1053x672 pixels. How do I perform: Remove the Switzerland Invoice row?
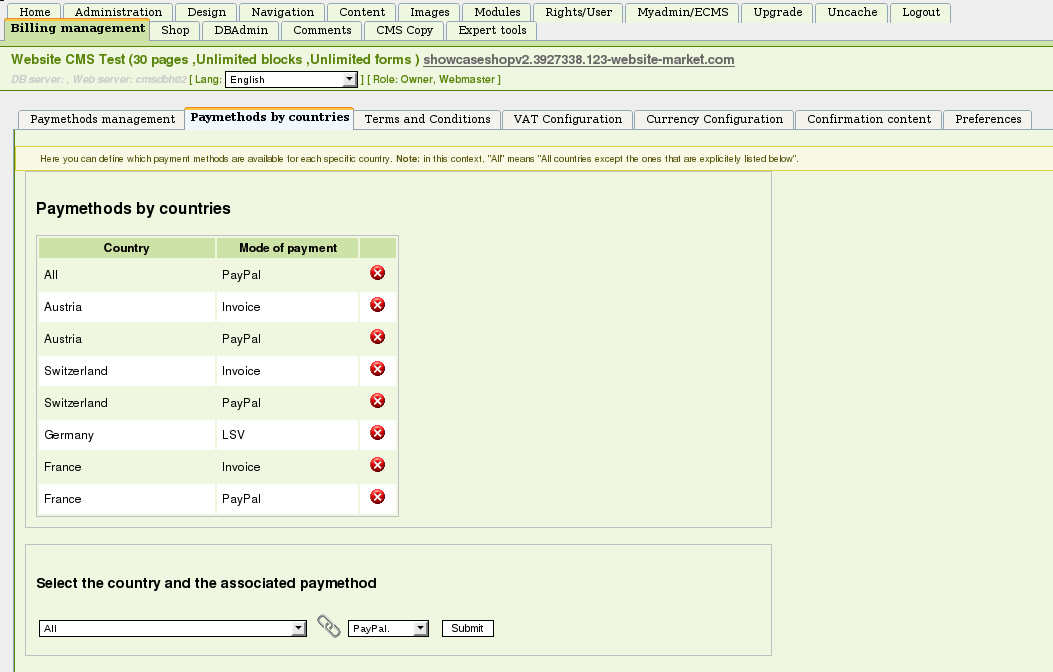[377, 369]
